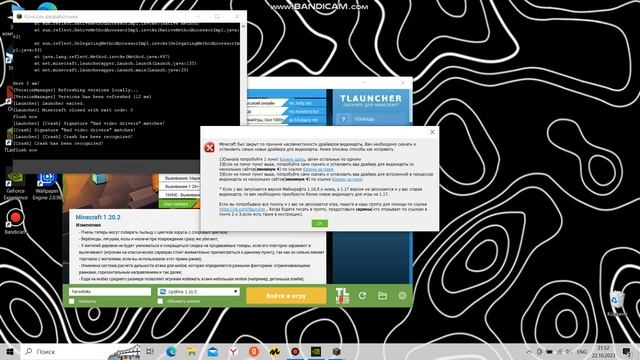The width and height of the screenshot is (640, 360).
Task: Open the Mail app on the taskbar
Action: 213,351
